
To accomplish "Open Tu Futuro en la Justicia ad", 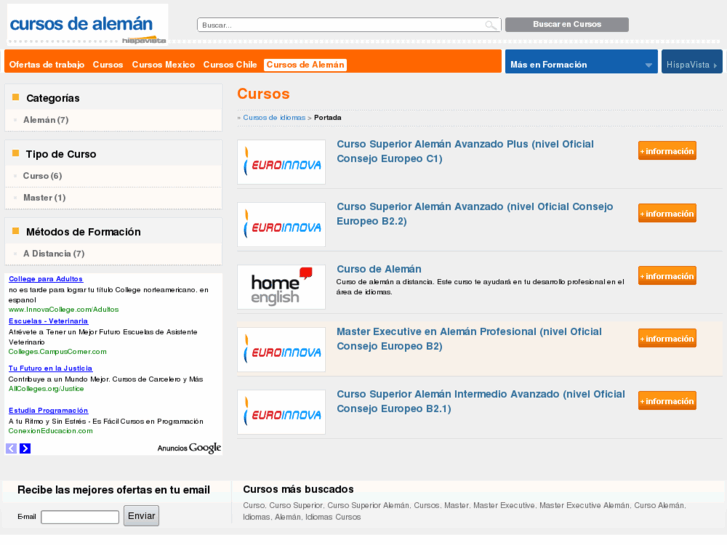I will [x=50, y=368].
